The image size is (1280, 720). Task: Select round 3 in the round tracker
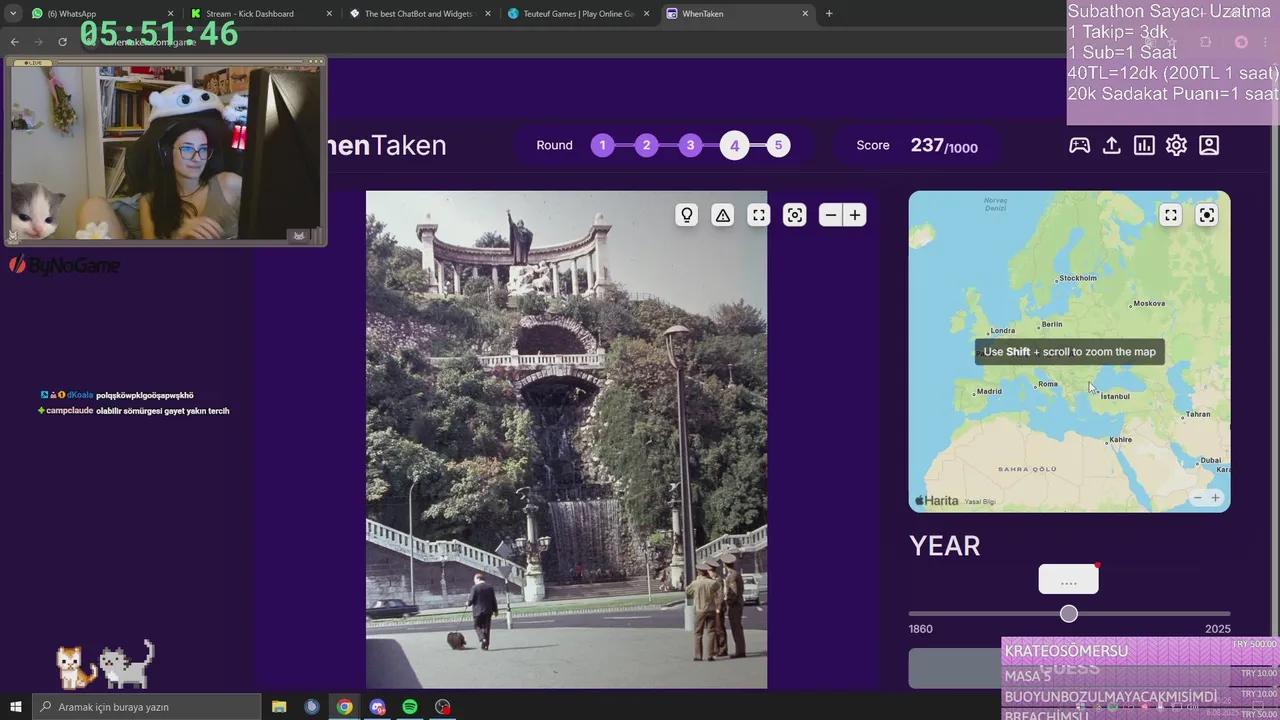coord(690,146)
